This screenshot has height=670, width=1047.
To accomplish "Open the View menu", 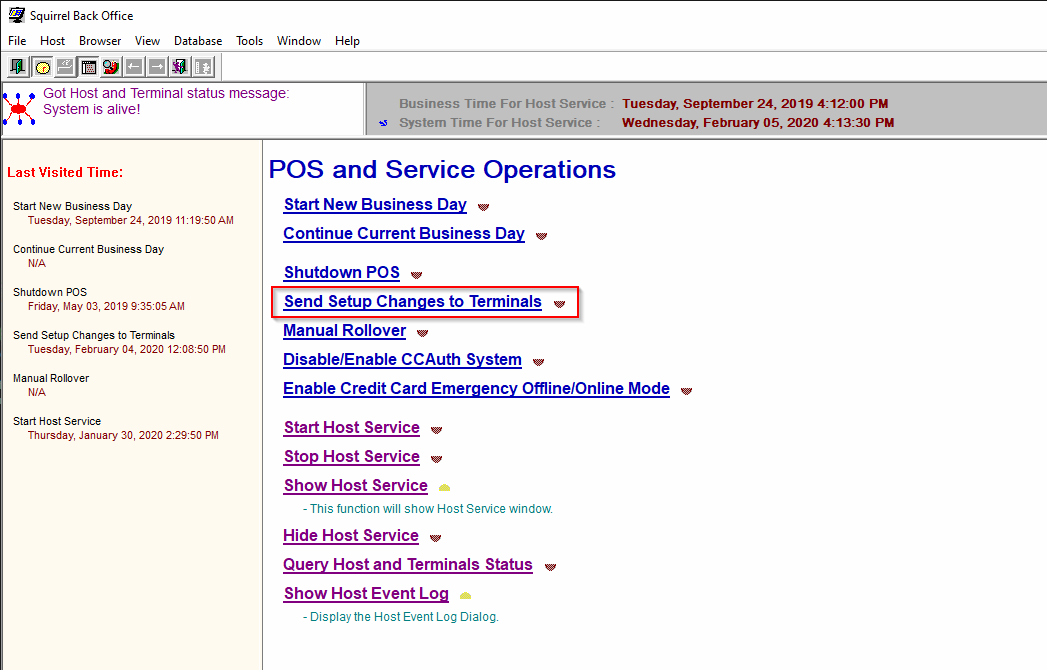I will (147, 41).
